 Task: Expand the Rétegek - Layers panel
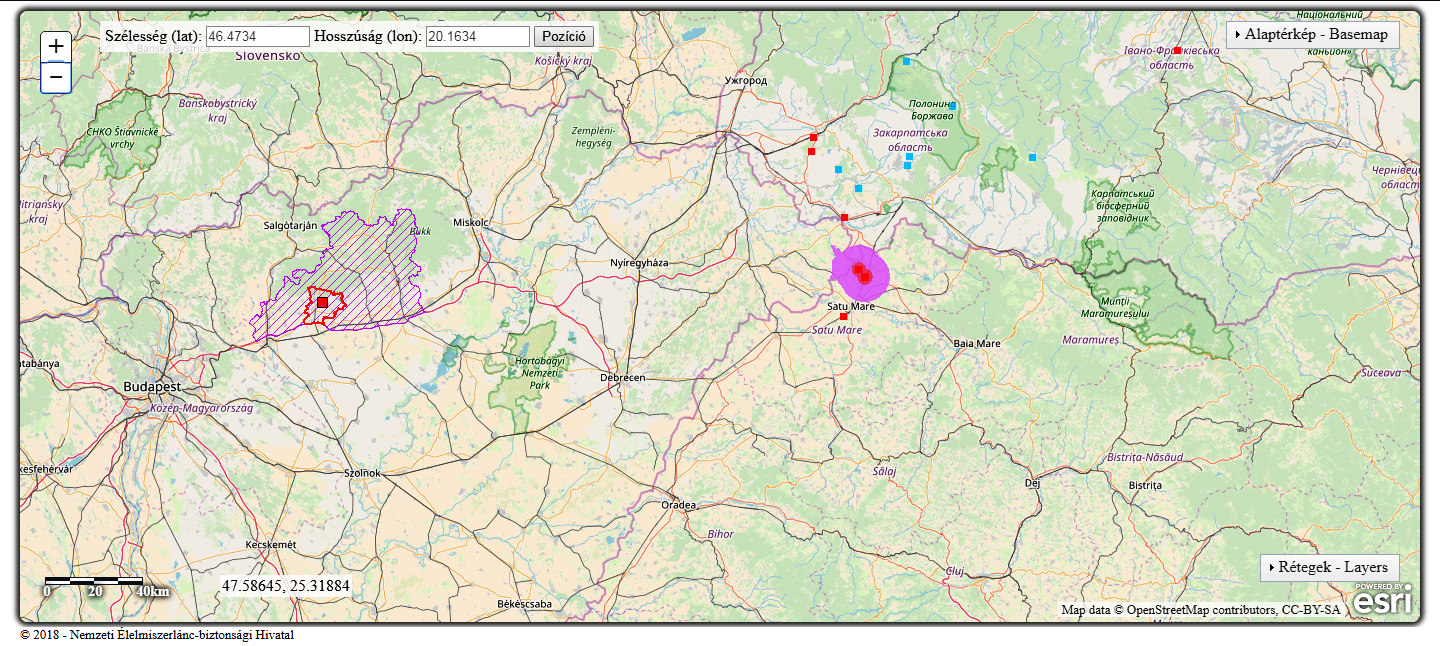(1329, 567)
